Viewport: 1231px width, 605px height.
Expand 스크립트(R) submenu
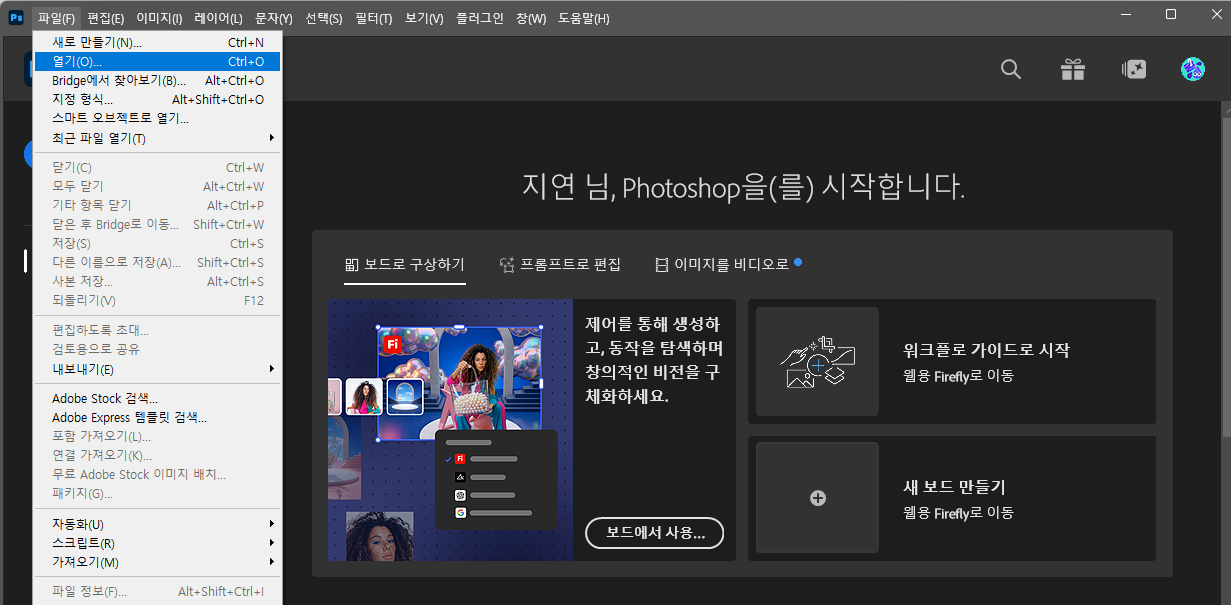pos(157,543)
